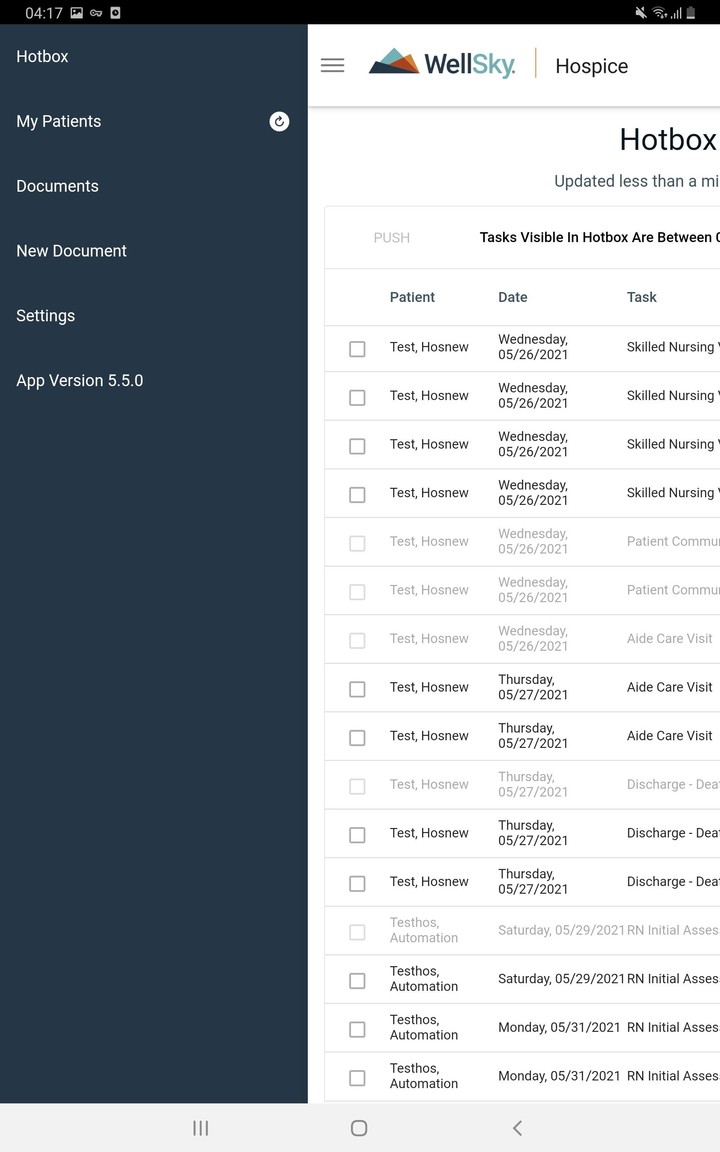Click the Task column header
The image size is (720, 1152).
pos(641,297)
